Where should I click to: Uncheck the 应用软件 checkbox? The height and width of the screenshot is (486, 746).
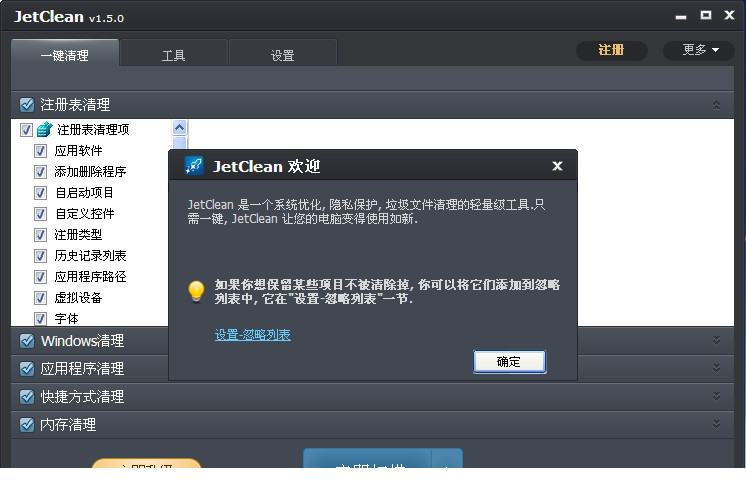pyautogui.click(x=40, y=151)
